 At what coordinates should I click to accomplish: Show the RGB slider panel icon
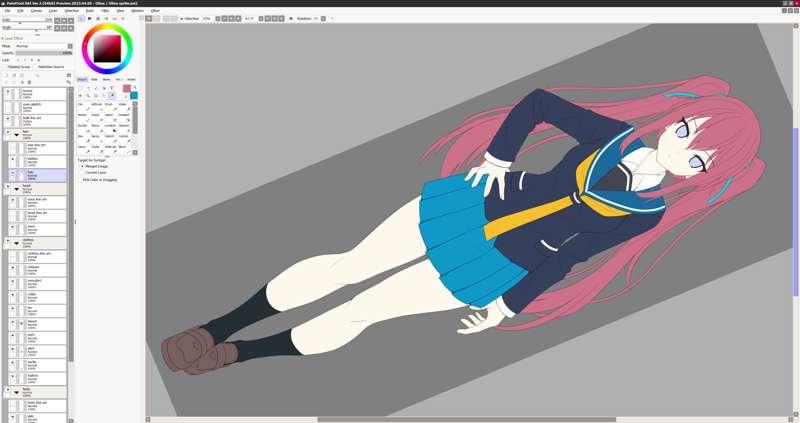[89, 18]
